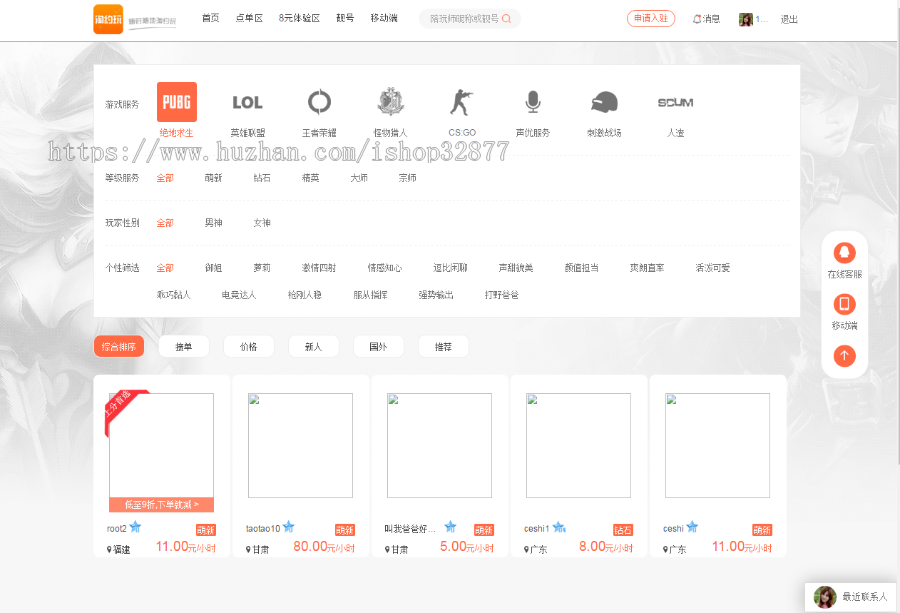Activate the 综合排序 sorting control

(x=119, y=346)
